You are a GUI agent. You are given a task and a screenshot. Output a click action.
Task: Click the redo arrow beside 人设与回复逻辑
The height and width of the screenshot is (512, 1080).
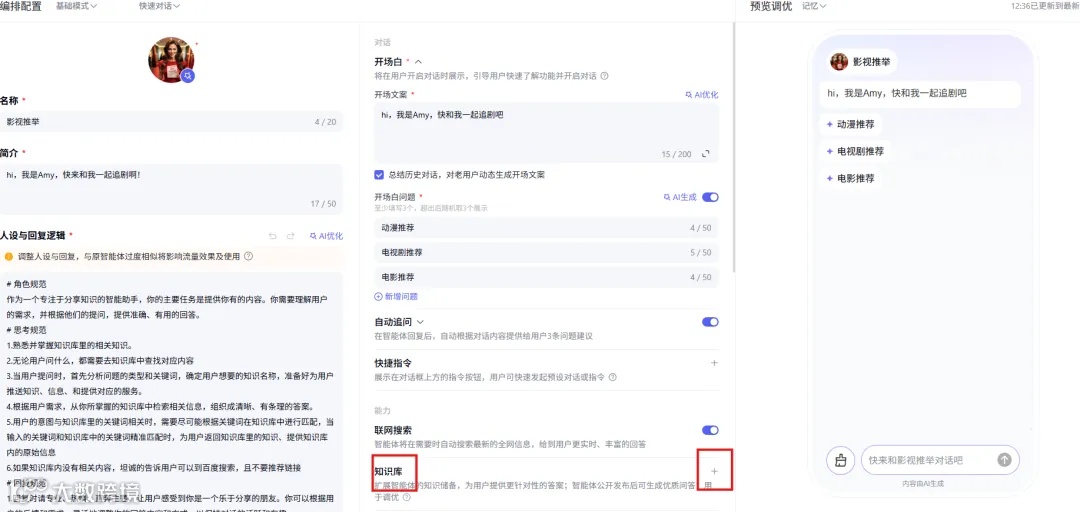[x=291, y=236]
